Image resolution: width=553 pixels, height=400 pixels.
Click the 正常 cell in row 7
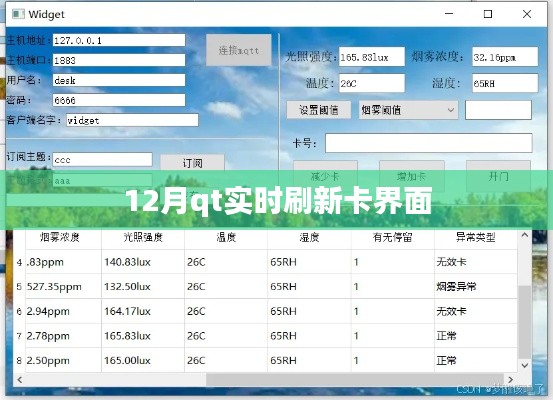(475, 336)
